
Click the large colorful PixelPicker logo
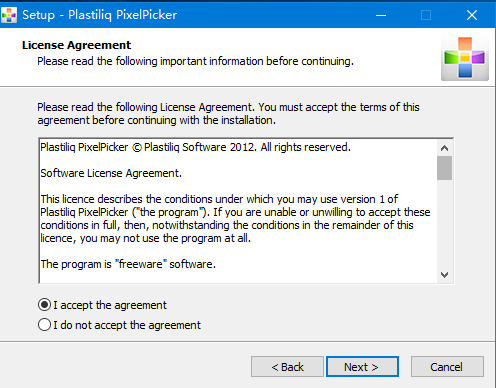click(465, 58)
